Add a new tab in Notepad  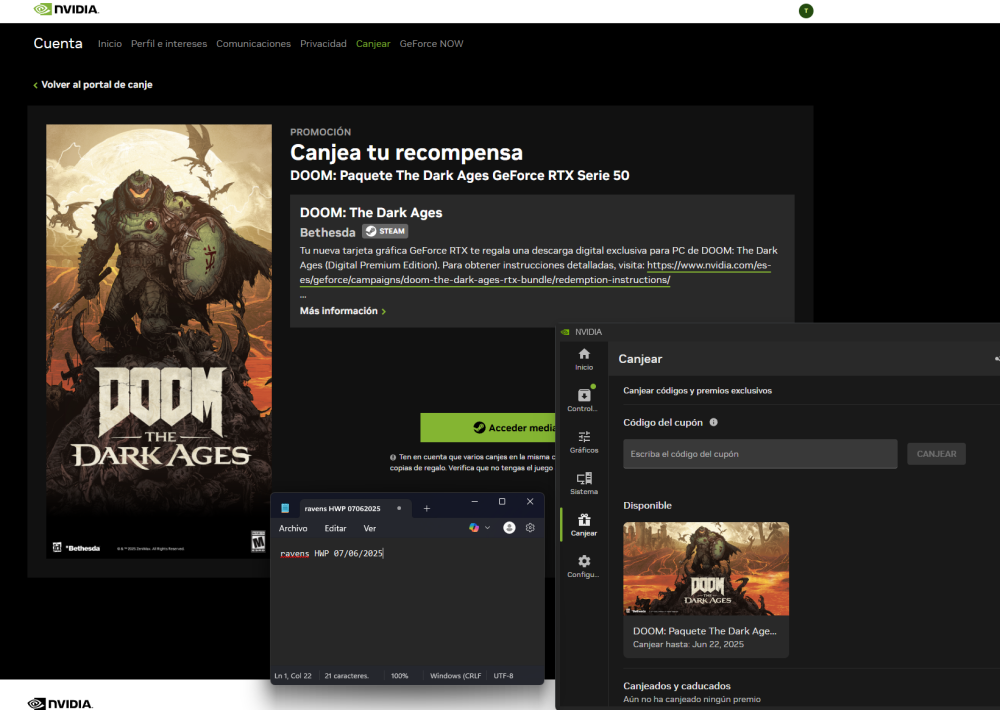[x=427, y=508]
